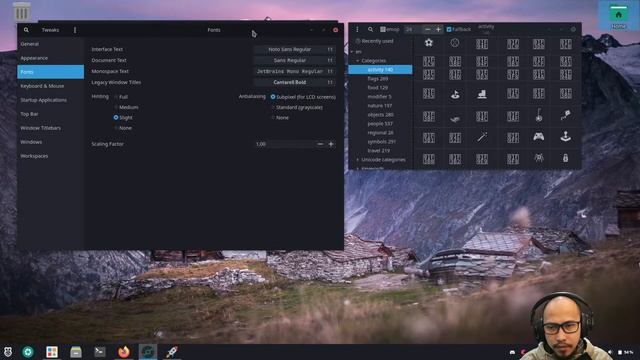Decrease the font scaling factor

click(x=320, y=144)
